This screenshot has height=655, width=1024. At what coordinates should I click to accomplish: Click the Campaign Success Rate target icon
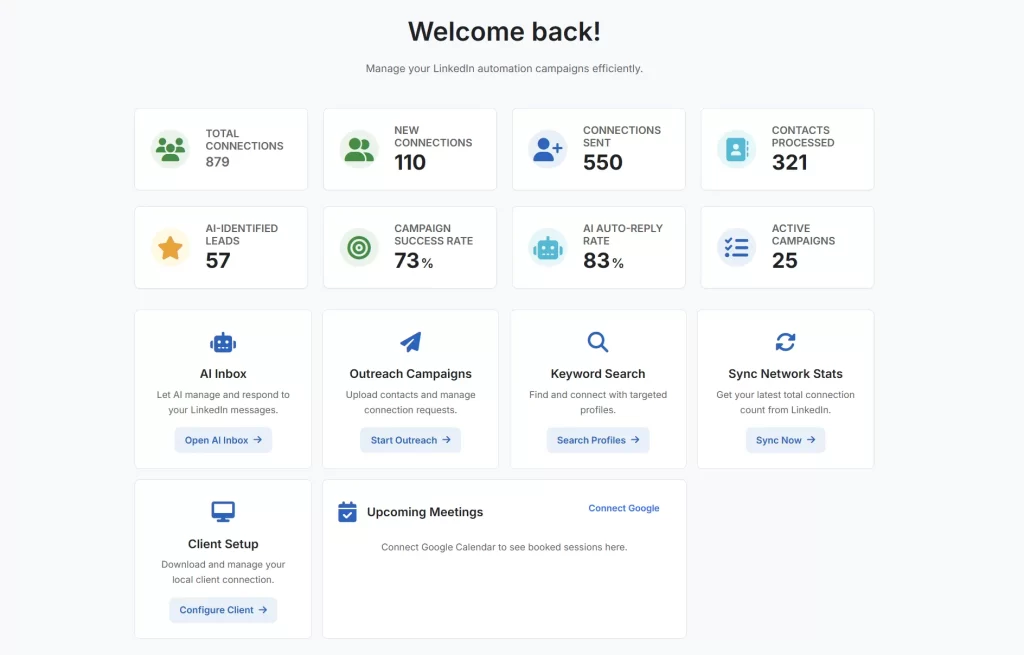359,247
